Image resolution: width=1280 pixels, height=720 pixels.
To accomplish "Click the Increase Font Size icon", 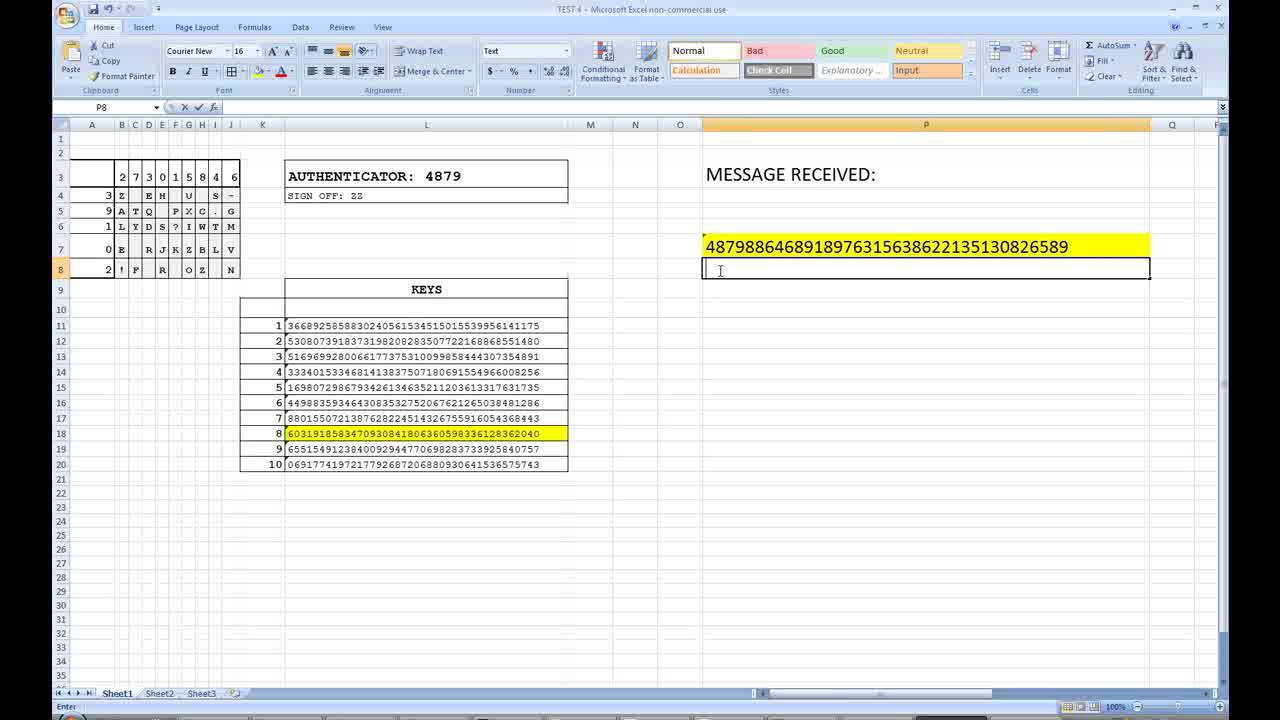I will pos(273,51).
